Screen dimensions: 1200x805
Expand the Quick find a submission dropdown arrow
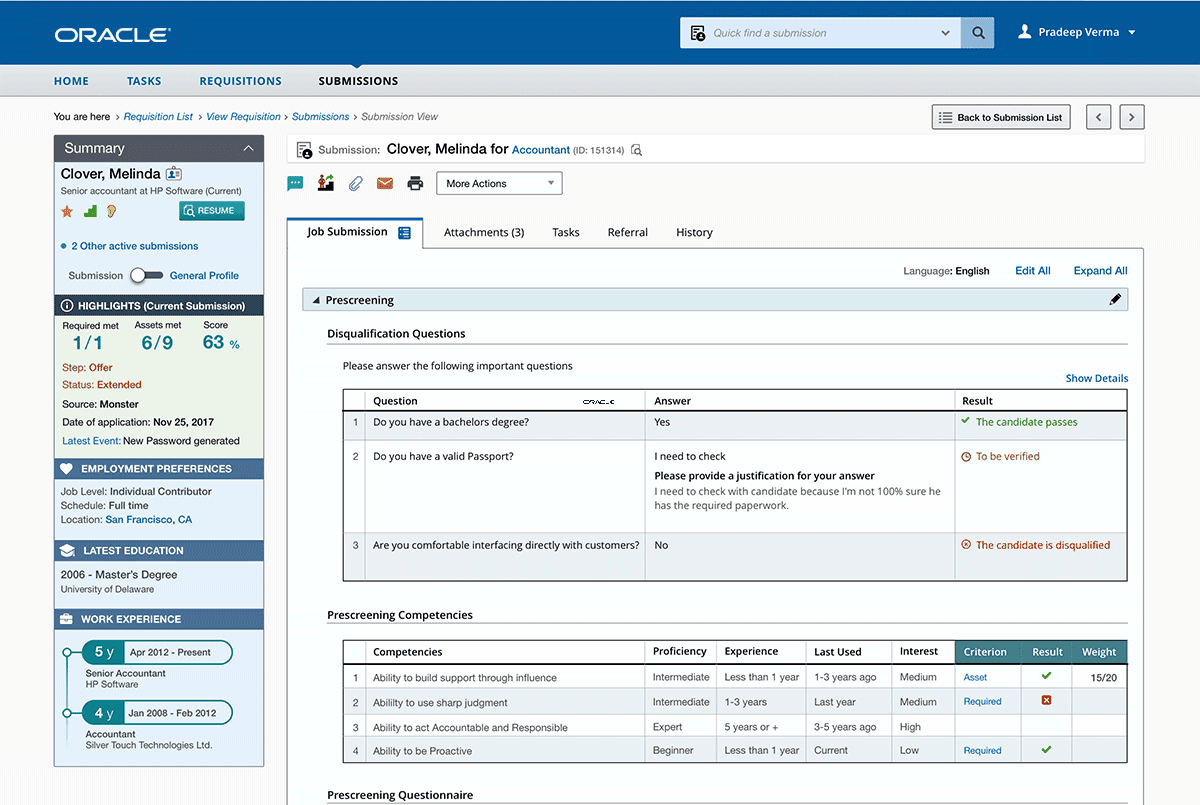944,32
